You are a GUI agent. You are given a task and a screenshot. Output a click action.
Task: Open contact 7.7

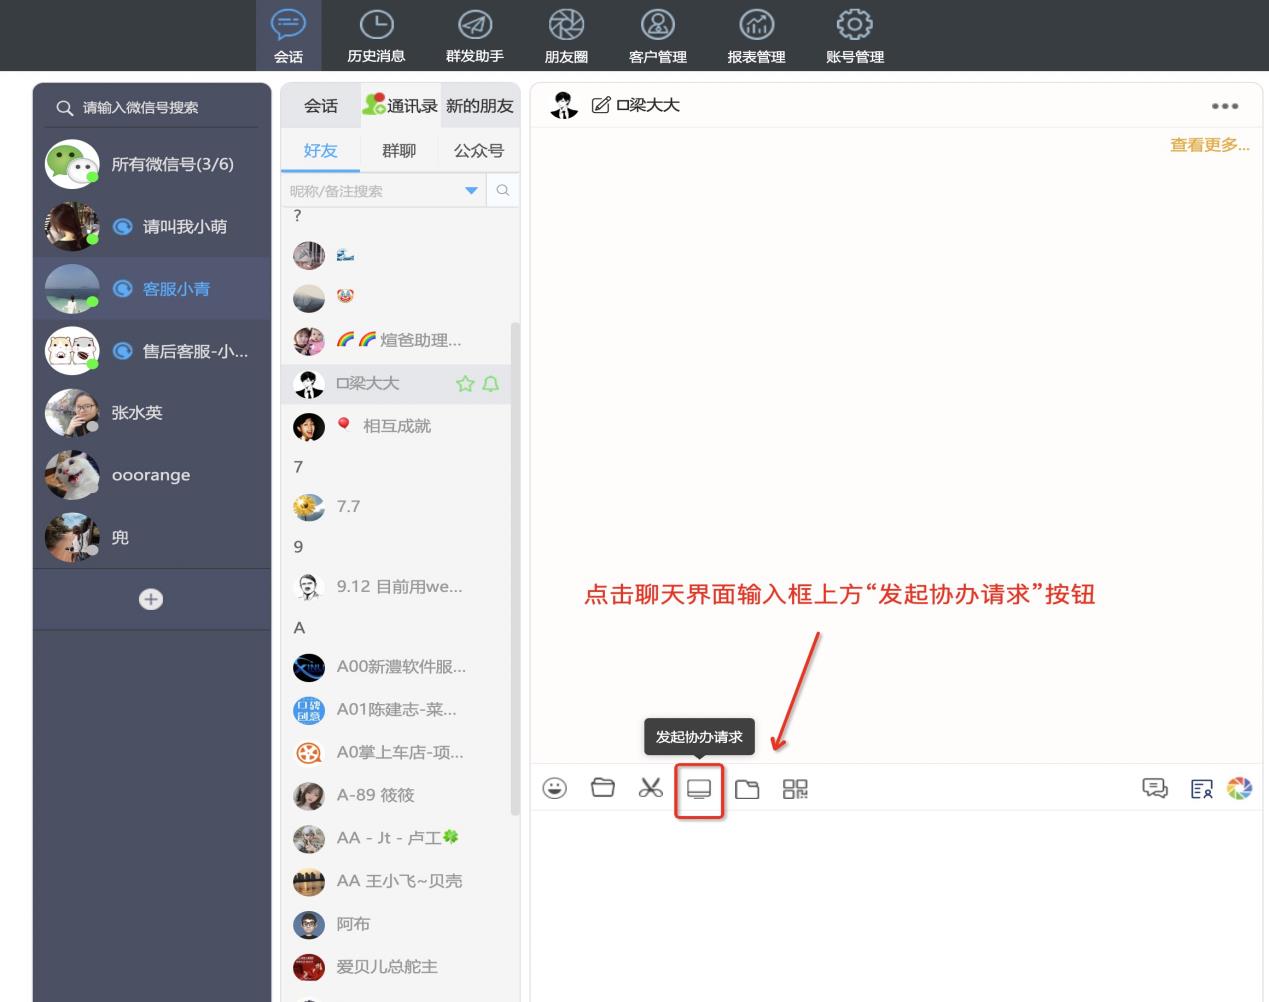[398, 507]
